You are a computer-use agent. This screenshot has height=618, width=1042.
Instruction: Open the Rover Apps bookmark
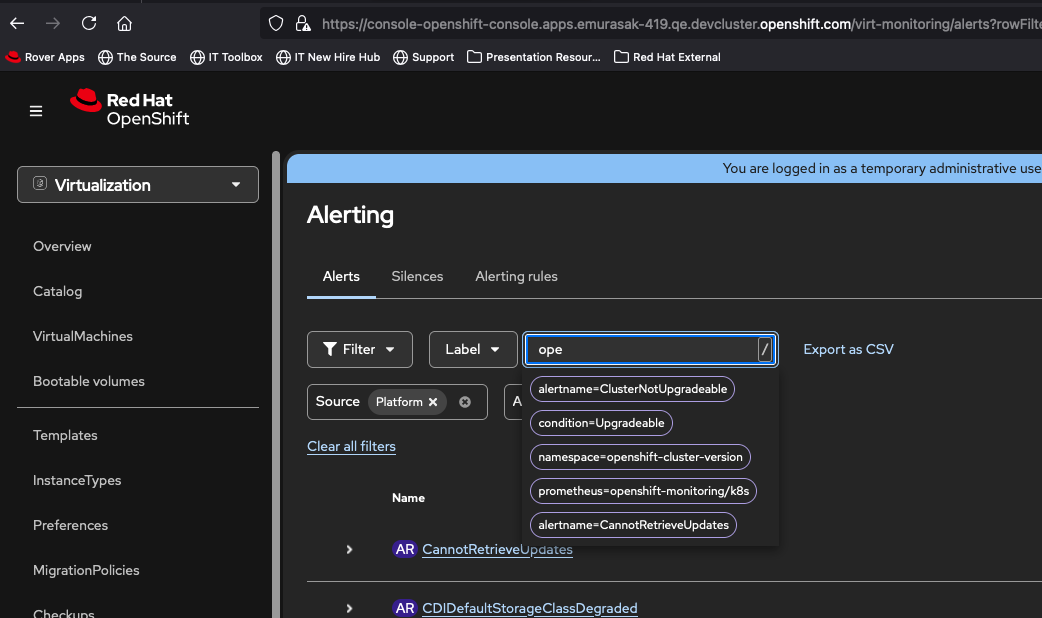[x=45, y=57]
